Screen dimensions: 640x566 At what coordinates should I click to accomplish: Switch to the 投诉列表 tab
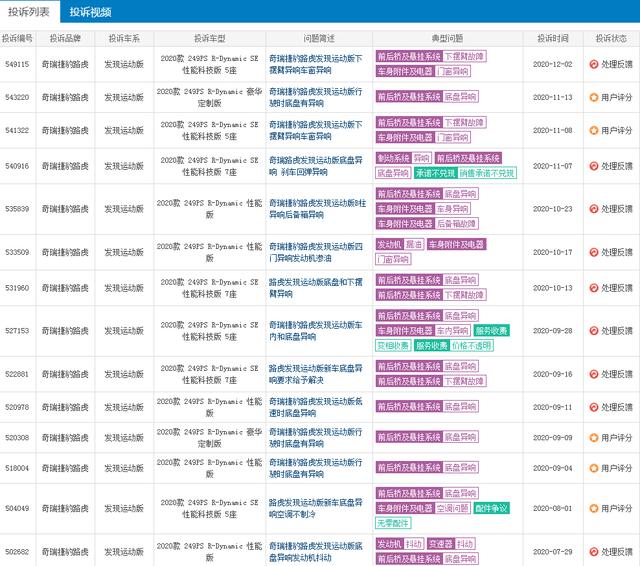(29, 12)
